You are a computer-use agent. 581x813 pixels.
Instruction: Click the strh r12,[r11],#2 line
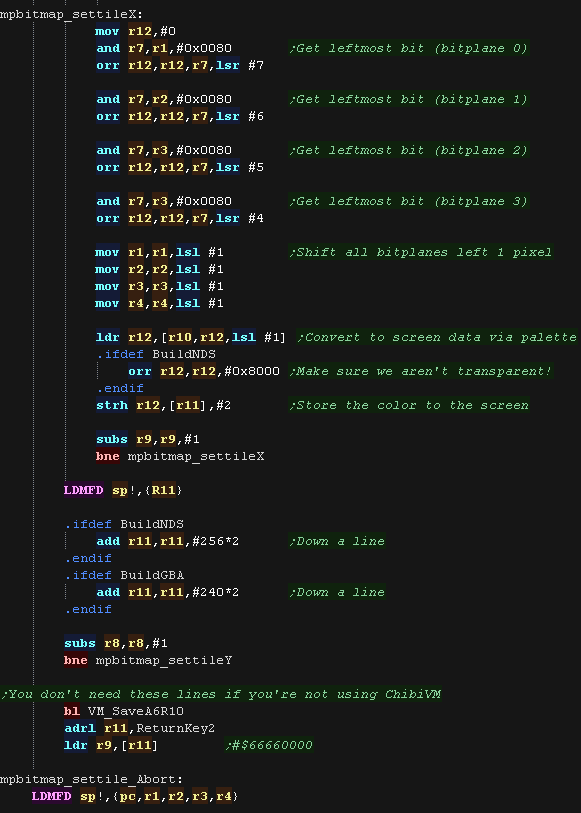(x=163, y=405)
